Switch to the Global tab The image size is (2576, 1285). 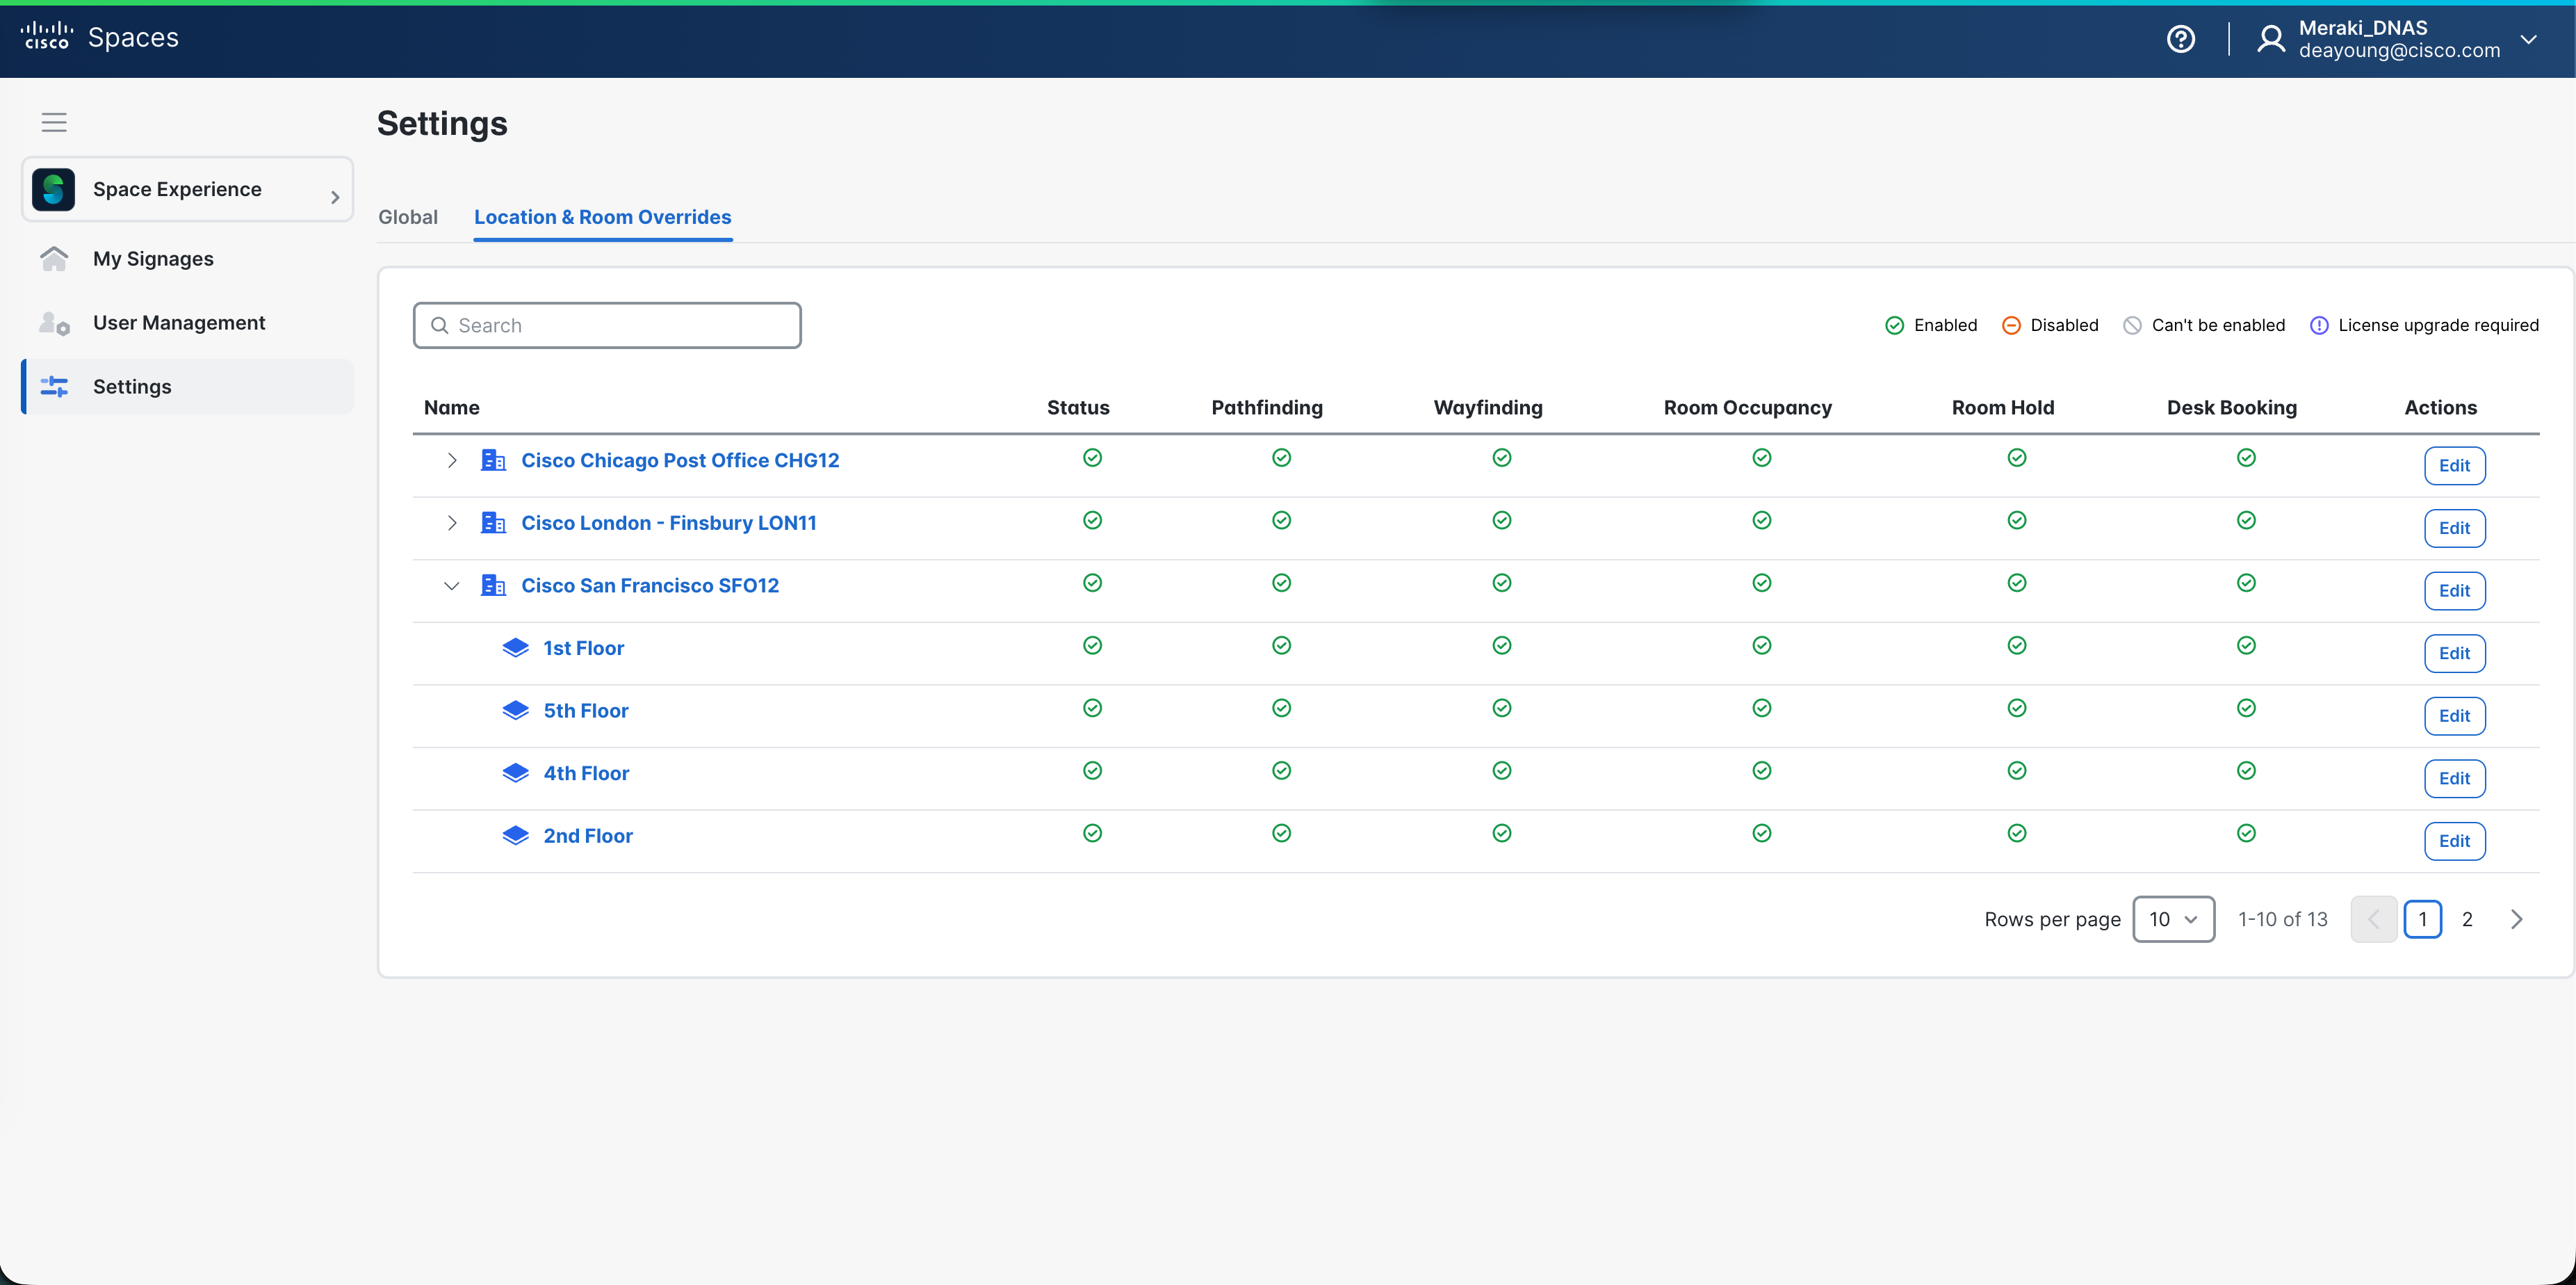click(x=408, y=217)
